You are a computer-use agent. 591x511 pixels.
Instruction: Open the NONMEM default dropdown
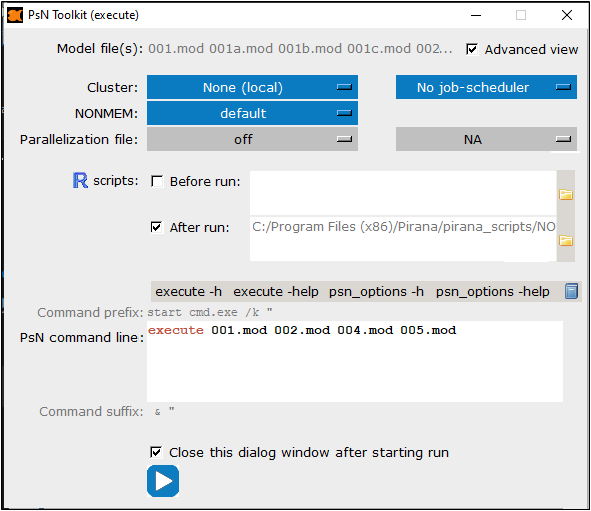[253, 113]
